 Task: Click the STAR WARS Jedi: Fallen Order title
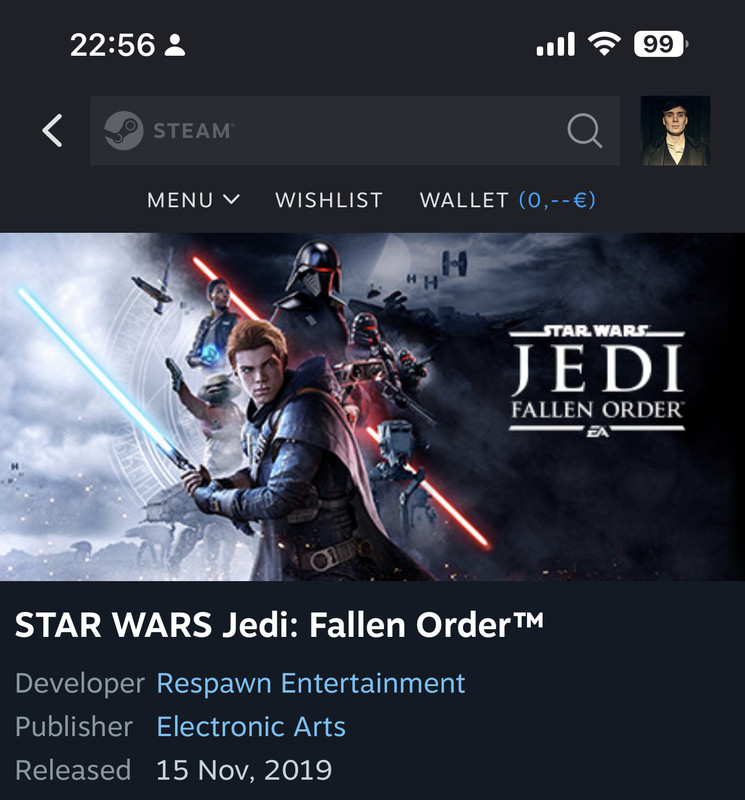[x=279, y=625]
